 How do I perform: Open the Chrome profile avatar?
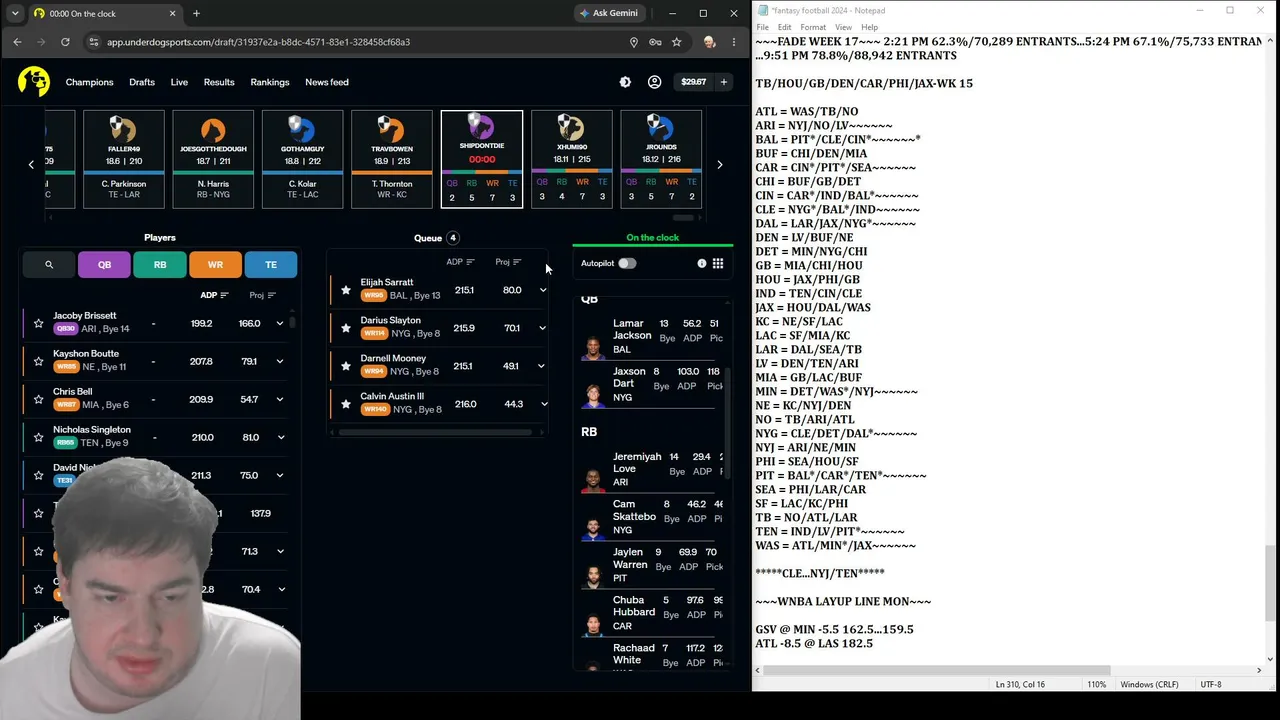(709, 42)
